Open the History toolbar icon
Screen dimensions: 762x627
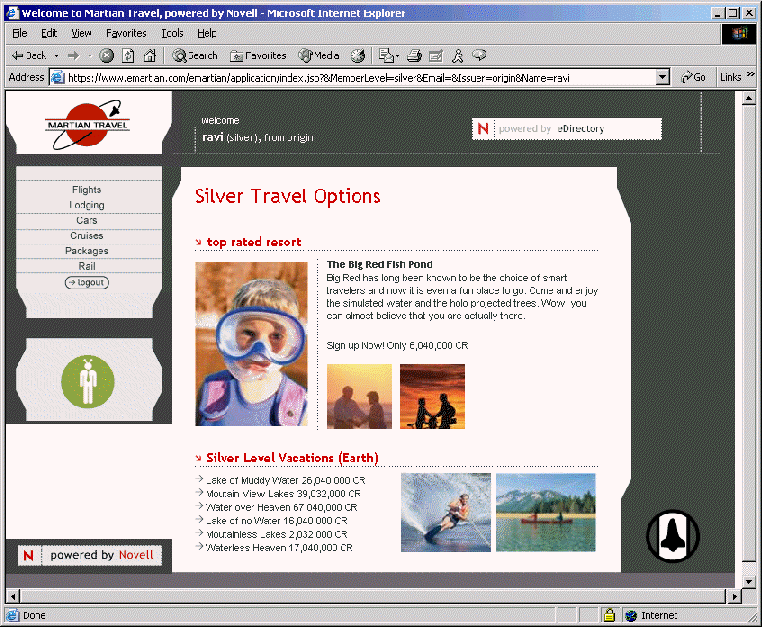(x=357, y=56)
